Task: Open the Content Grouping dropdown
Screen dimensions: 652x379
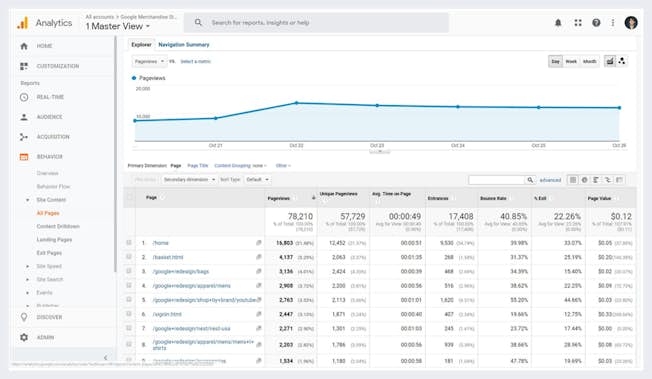Action: pos(240,166)
